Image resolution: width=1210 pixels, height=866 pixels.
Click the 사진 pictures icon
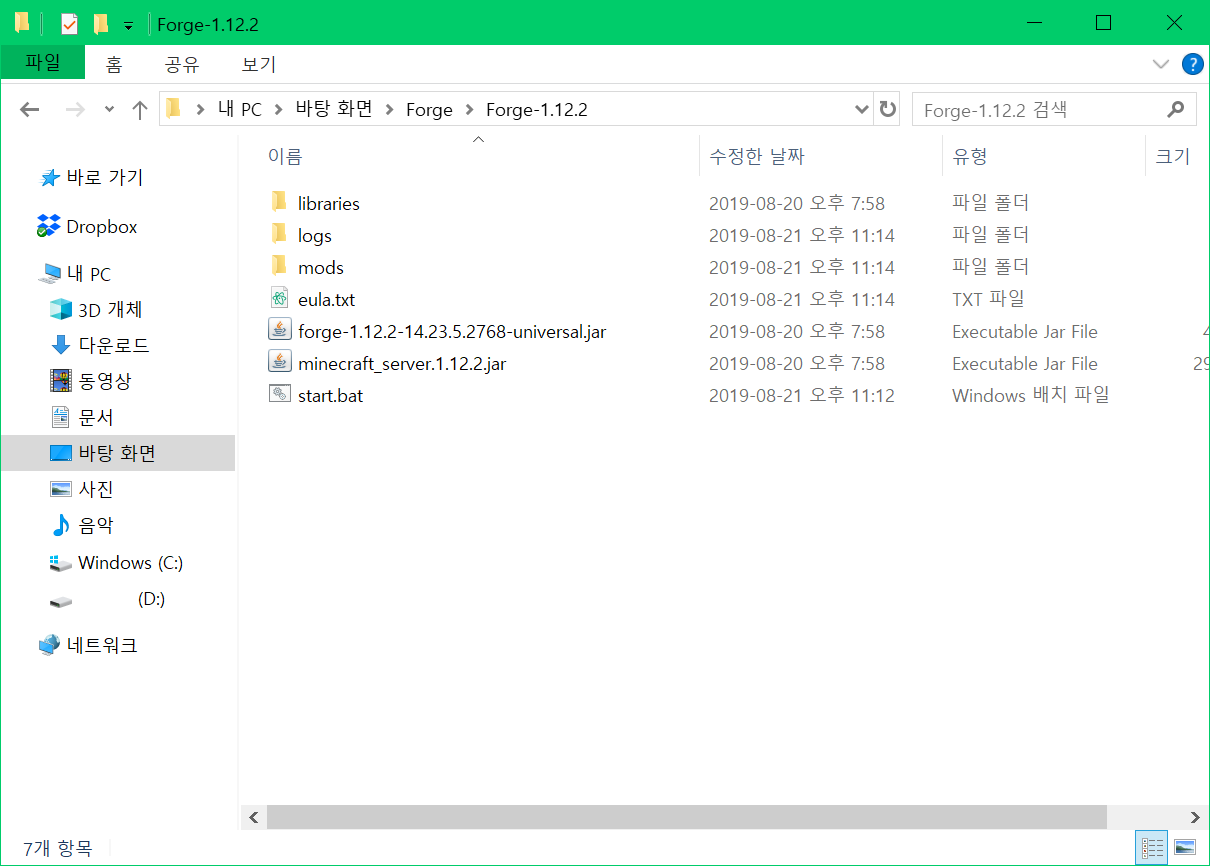pyautogui.click(x=61, y=489)
